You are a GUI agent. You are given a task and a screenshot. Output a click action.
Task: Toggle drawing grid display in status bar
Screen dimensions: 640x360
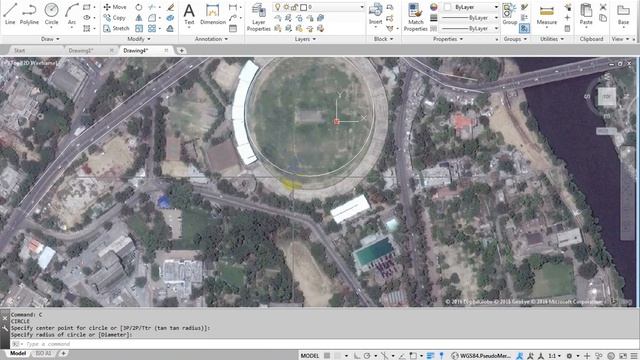coord(327,356)
